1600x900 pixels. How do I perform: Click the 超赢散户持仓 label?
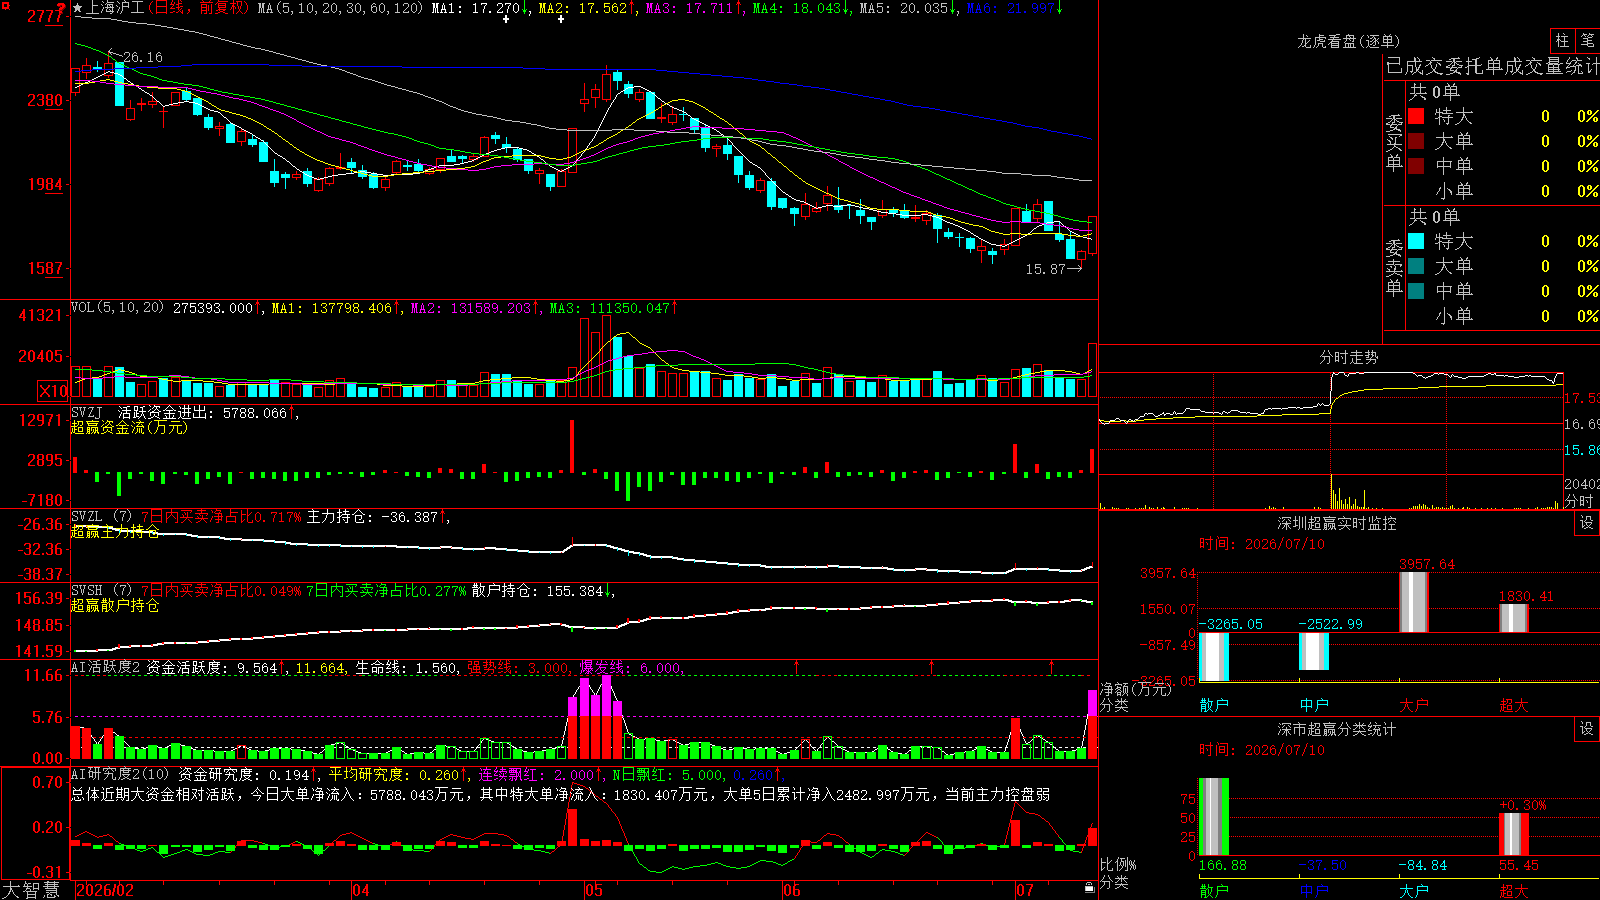click(115, 605)
